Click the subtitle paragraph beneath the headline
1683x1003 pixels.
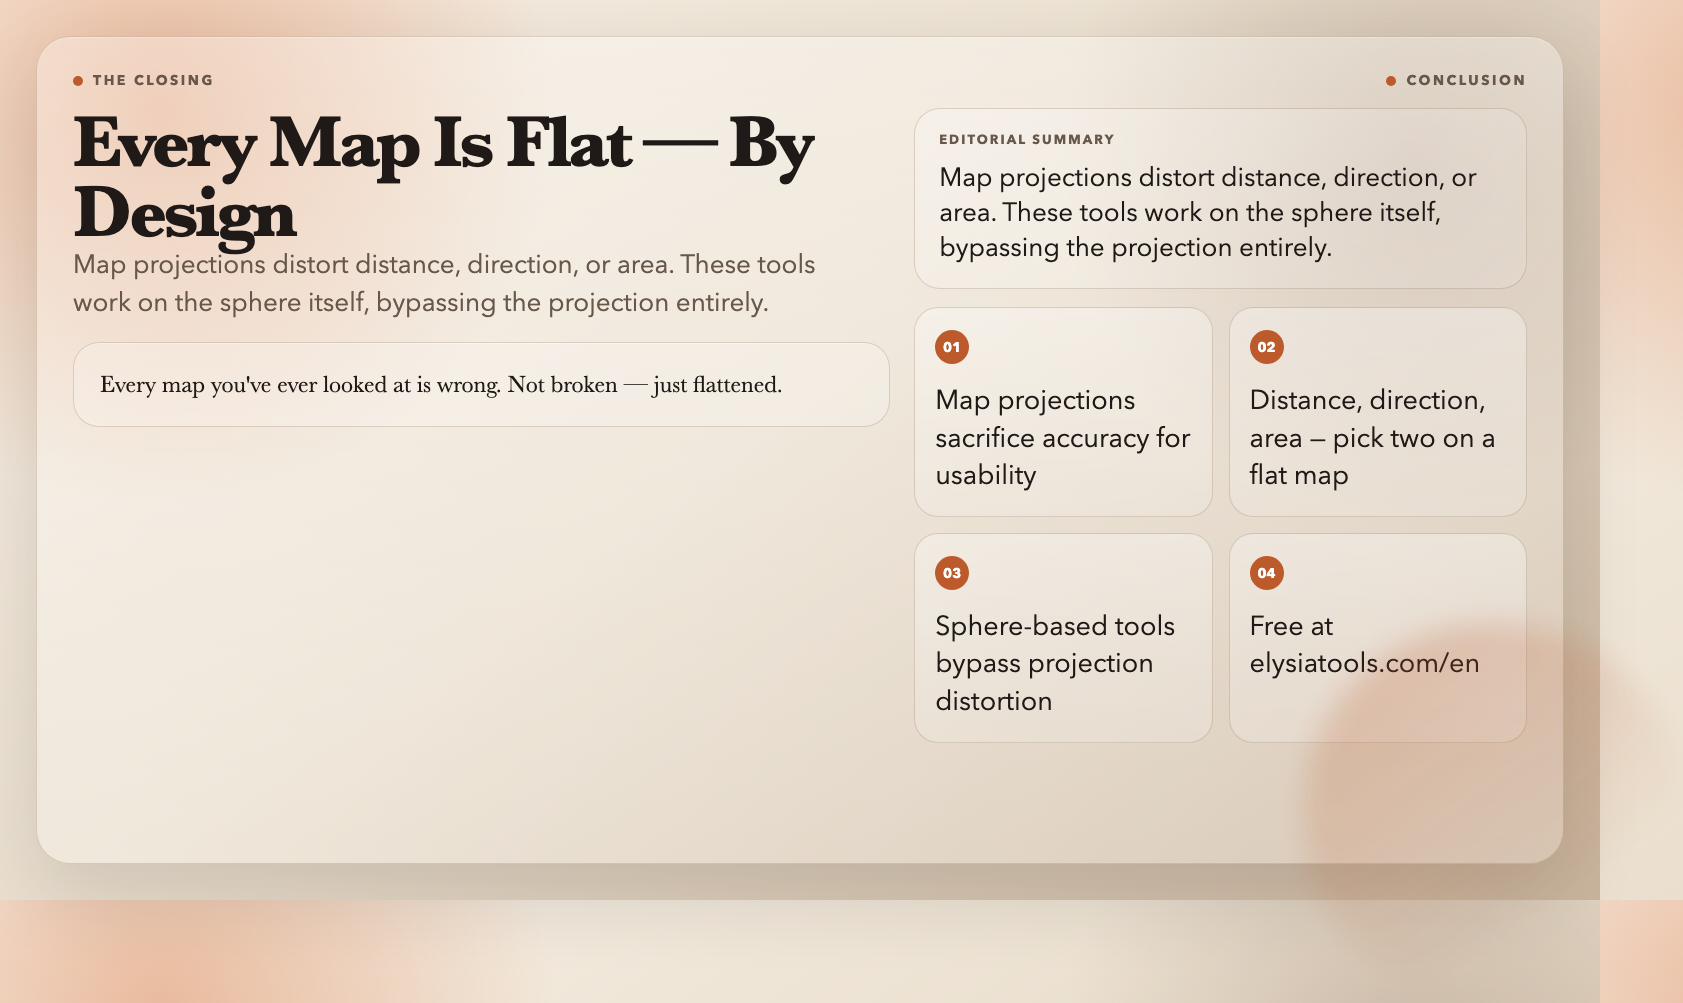pyautogui.click(x=444, y=283)
